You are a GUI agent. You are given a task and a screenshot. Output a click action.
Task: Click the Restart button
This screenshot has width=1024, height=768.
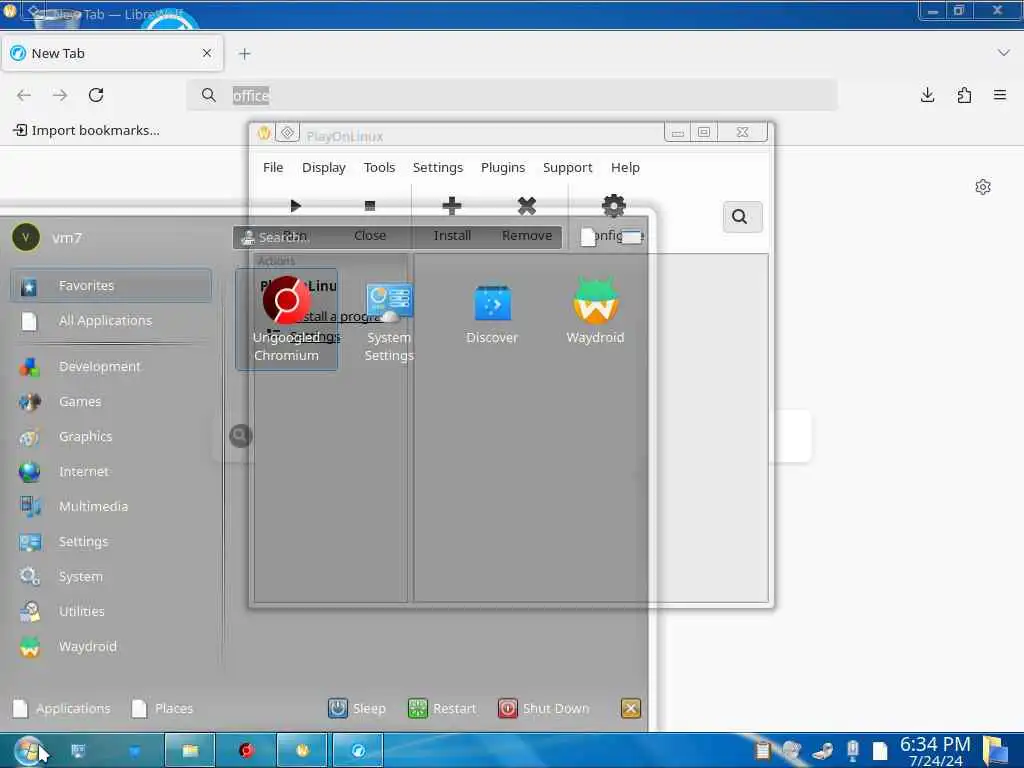coord(442,709)
